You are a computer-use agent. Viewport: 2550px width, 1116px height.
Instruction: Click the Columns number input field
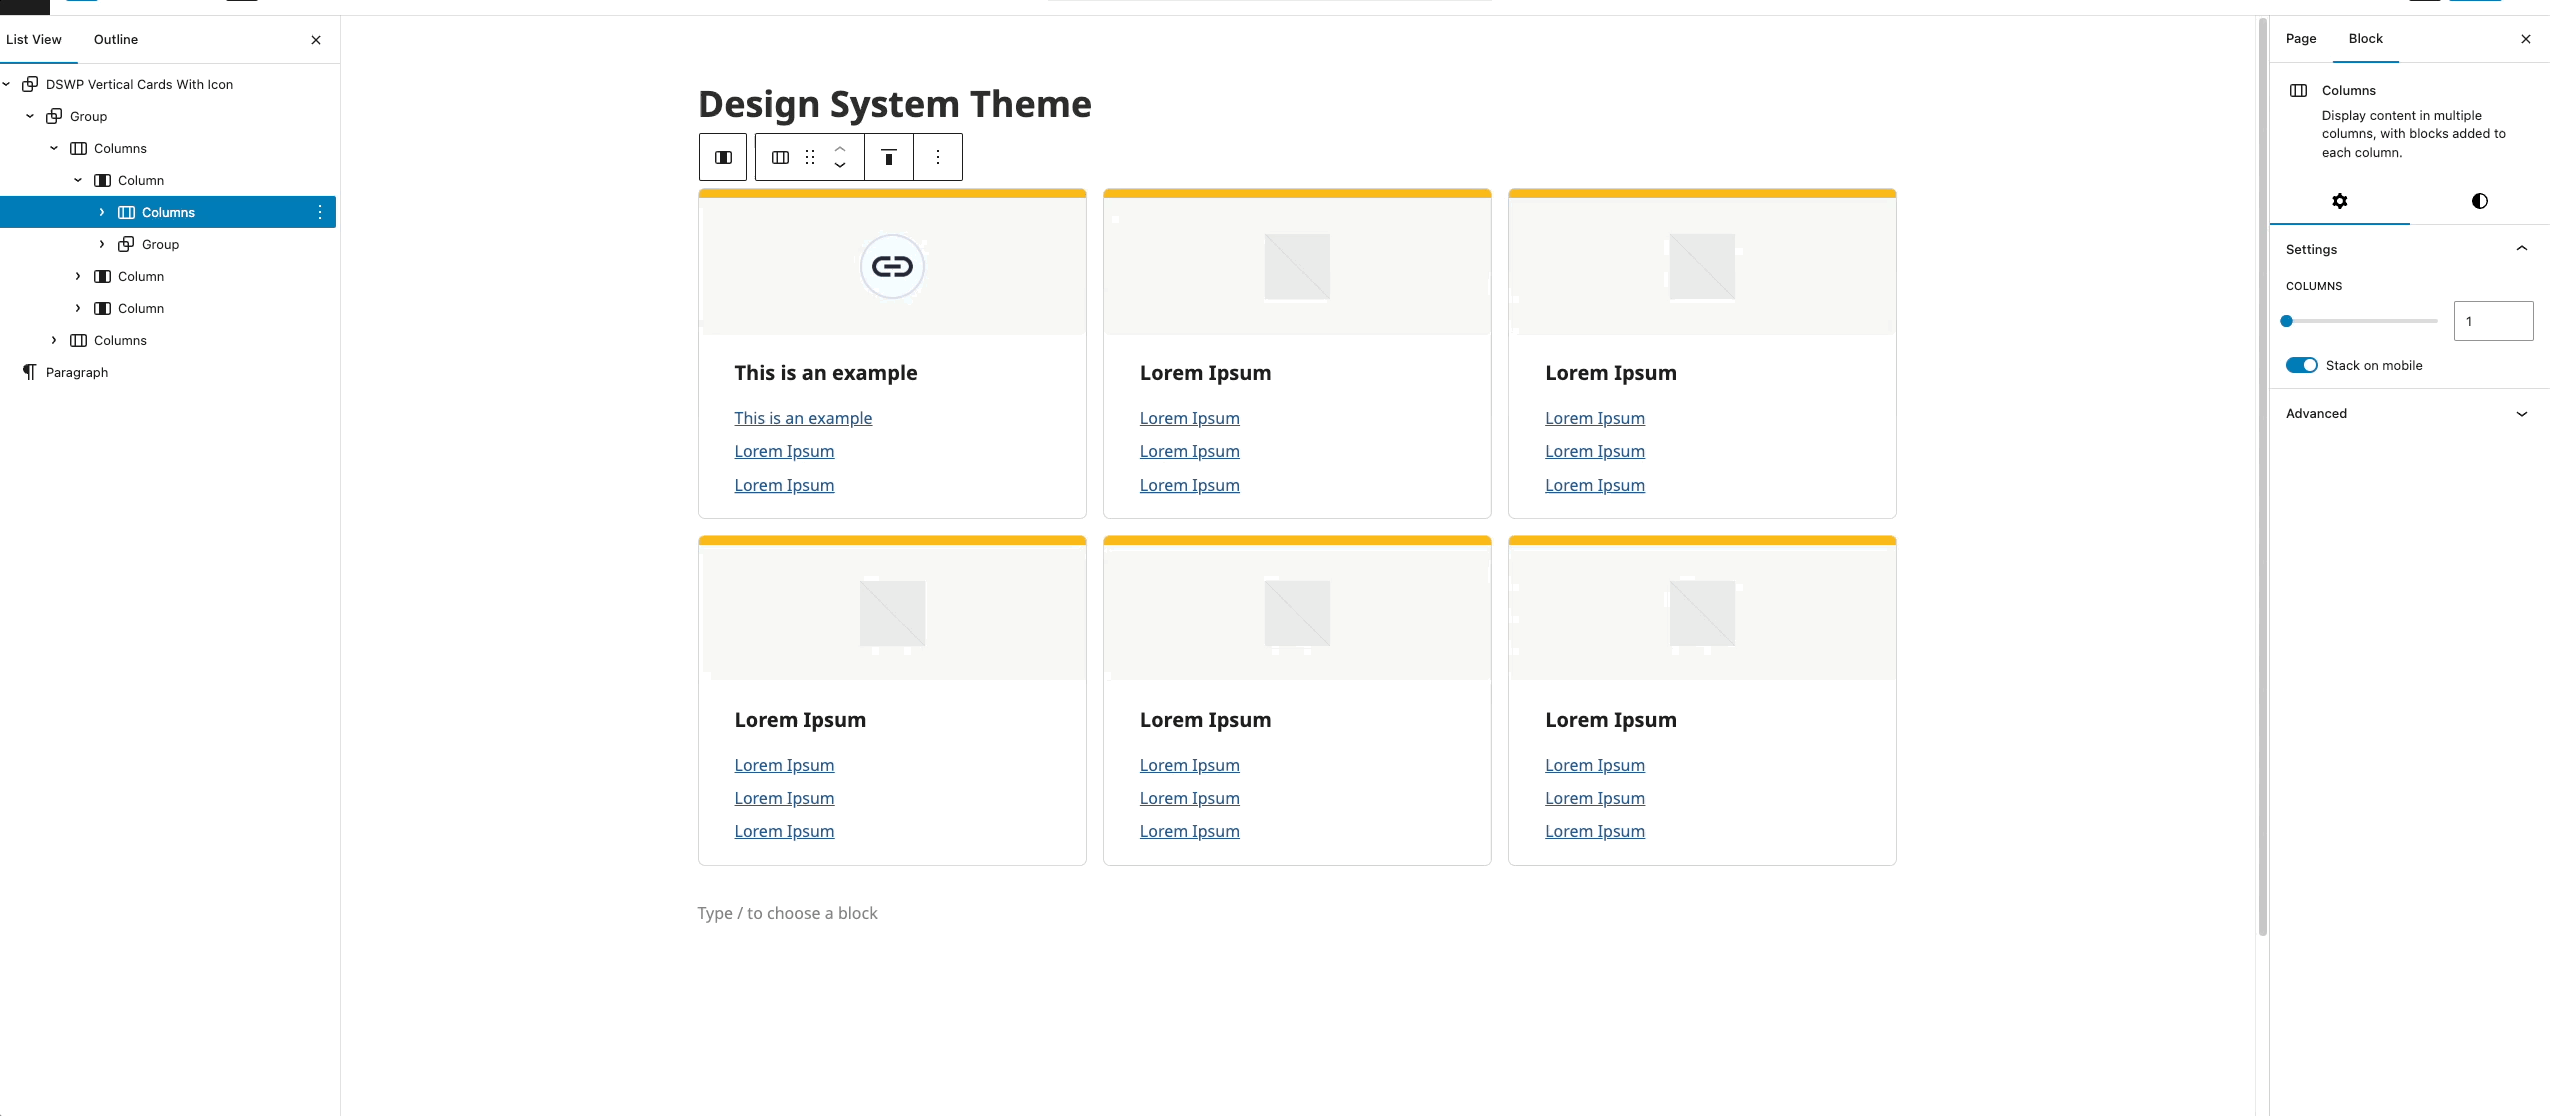click(x=2494, y=321)
